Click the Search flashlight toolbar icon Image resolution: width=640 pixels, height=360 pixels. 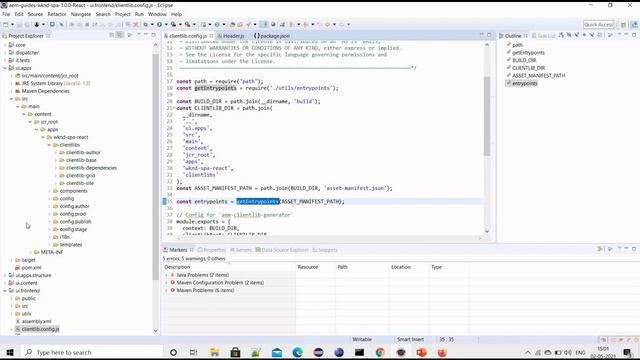click(x=248, y=24)
